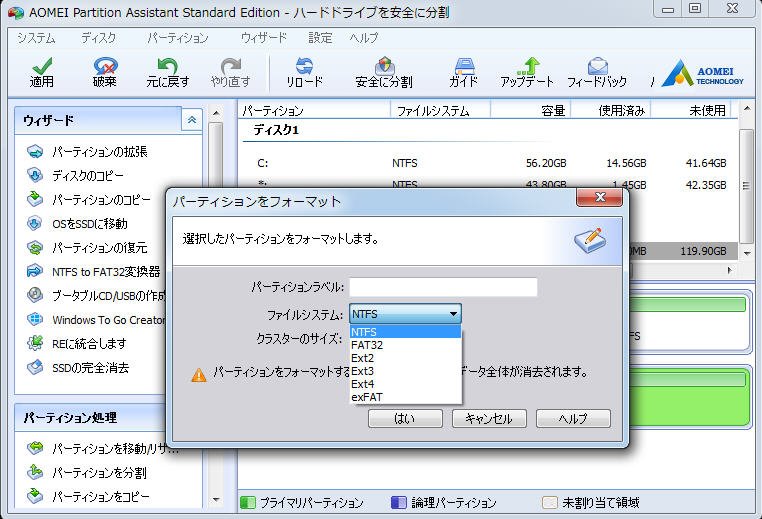
Task: Start the パーティションのコピー wizard
Action: (89, 199)
